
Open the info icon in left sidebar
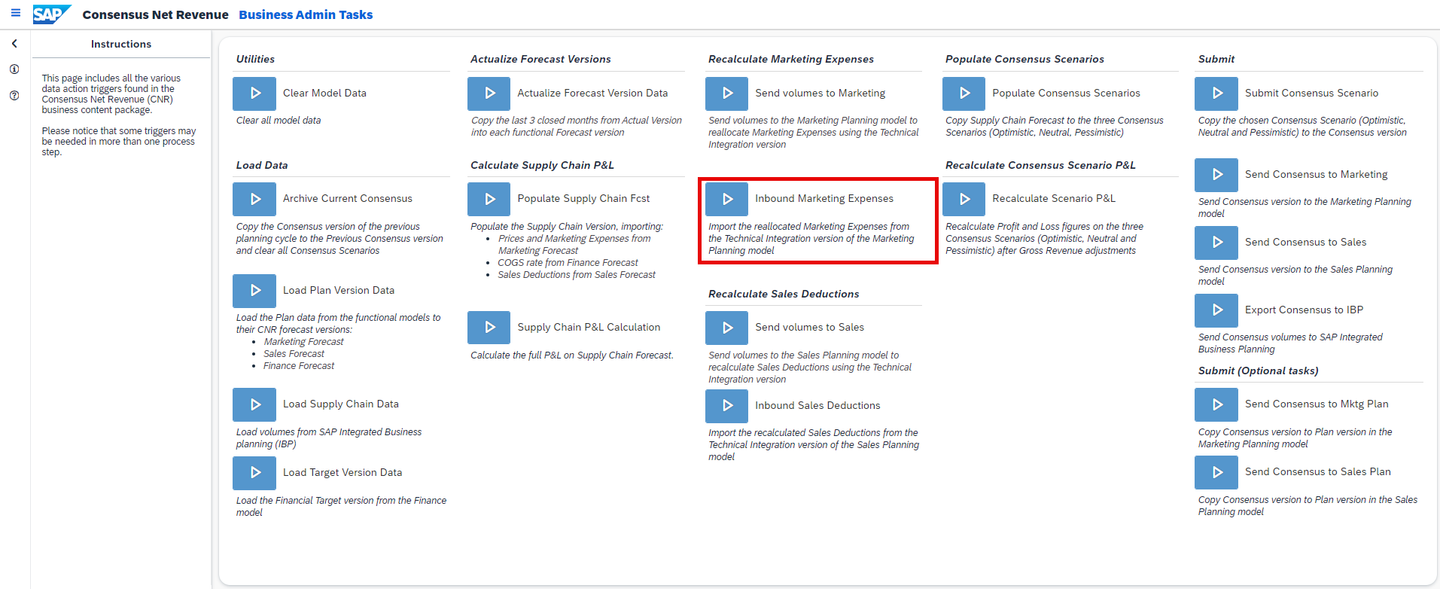(x=14, y=70)
